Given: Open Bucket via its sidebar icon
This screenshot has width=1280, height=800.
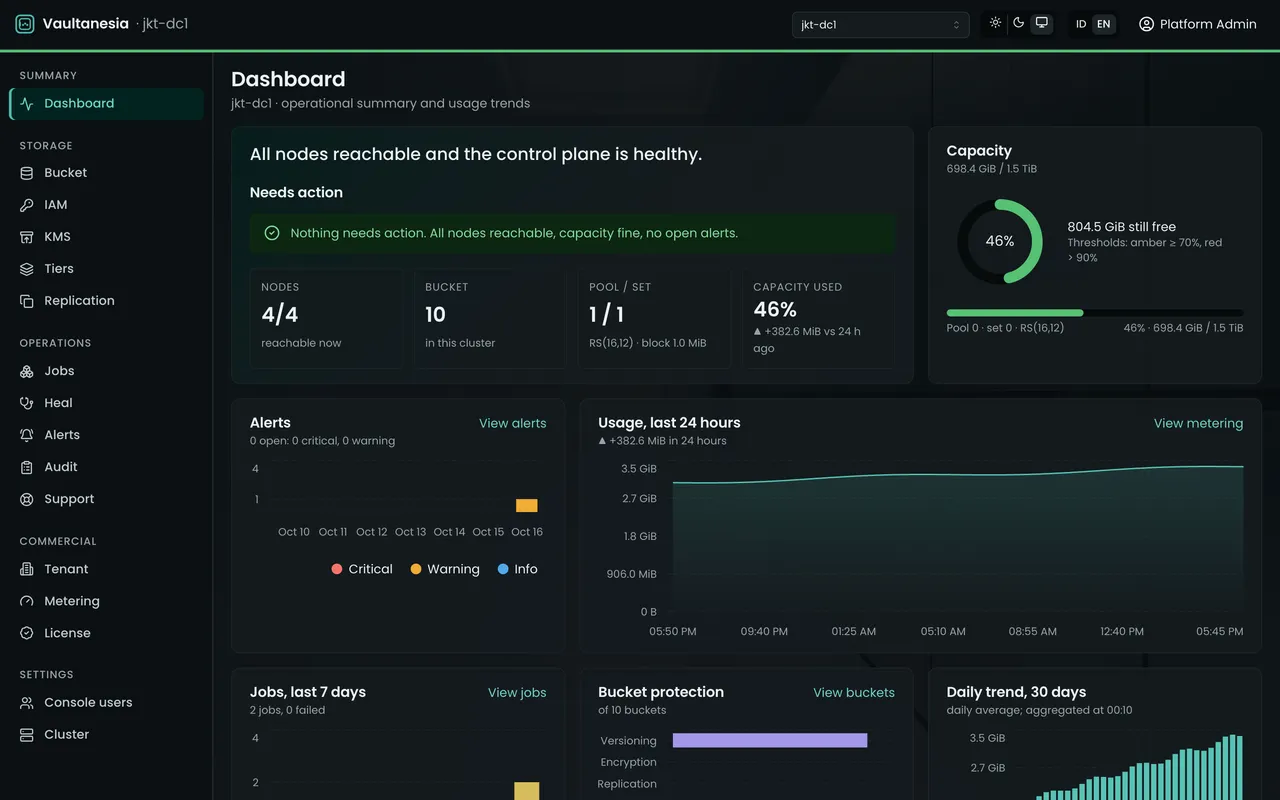Looking at the screenshot, I should tap(27, 173).
